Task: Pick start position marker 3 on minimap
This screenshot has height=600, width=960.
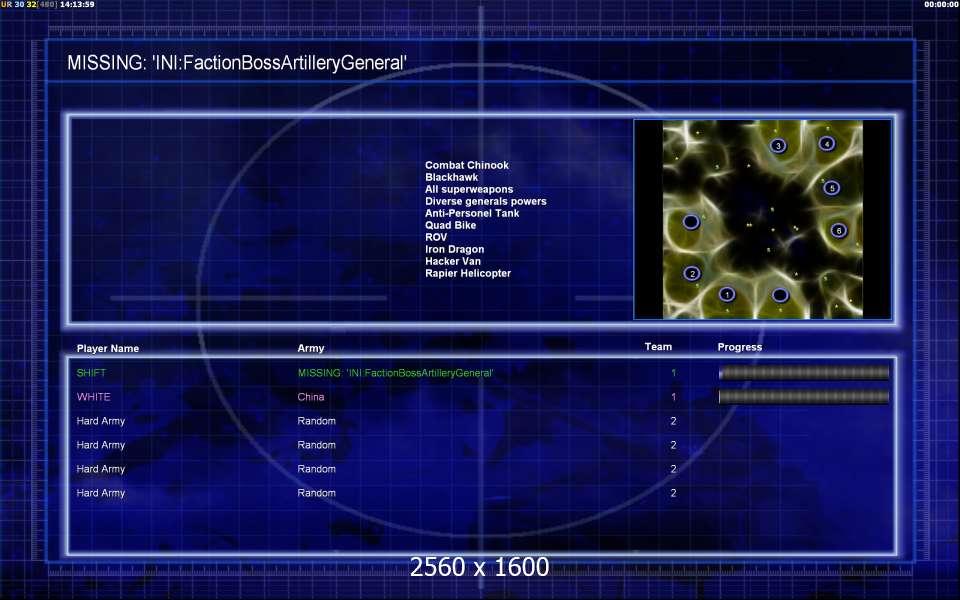Action: pos(778,146)
